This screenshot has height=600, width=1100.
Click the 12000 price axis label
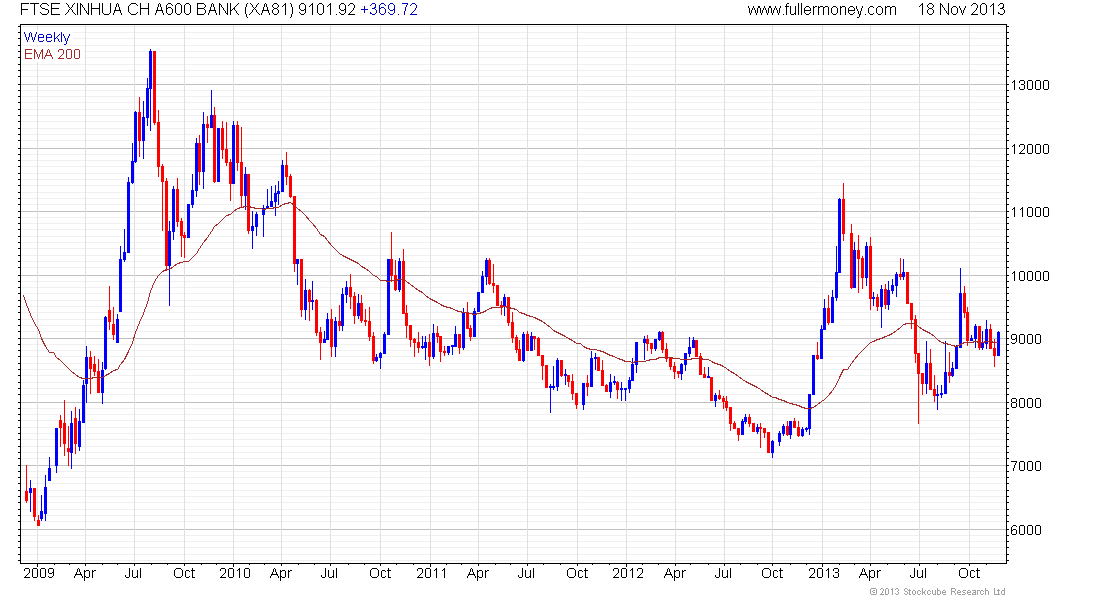tap(1030, 149)
